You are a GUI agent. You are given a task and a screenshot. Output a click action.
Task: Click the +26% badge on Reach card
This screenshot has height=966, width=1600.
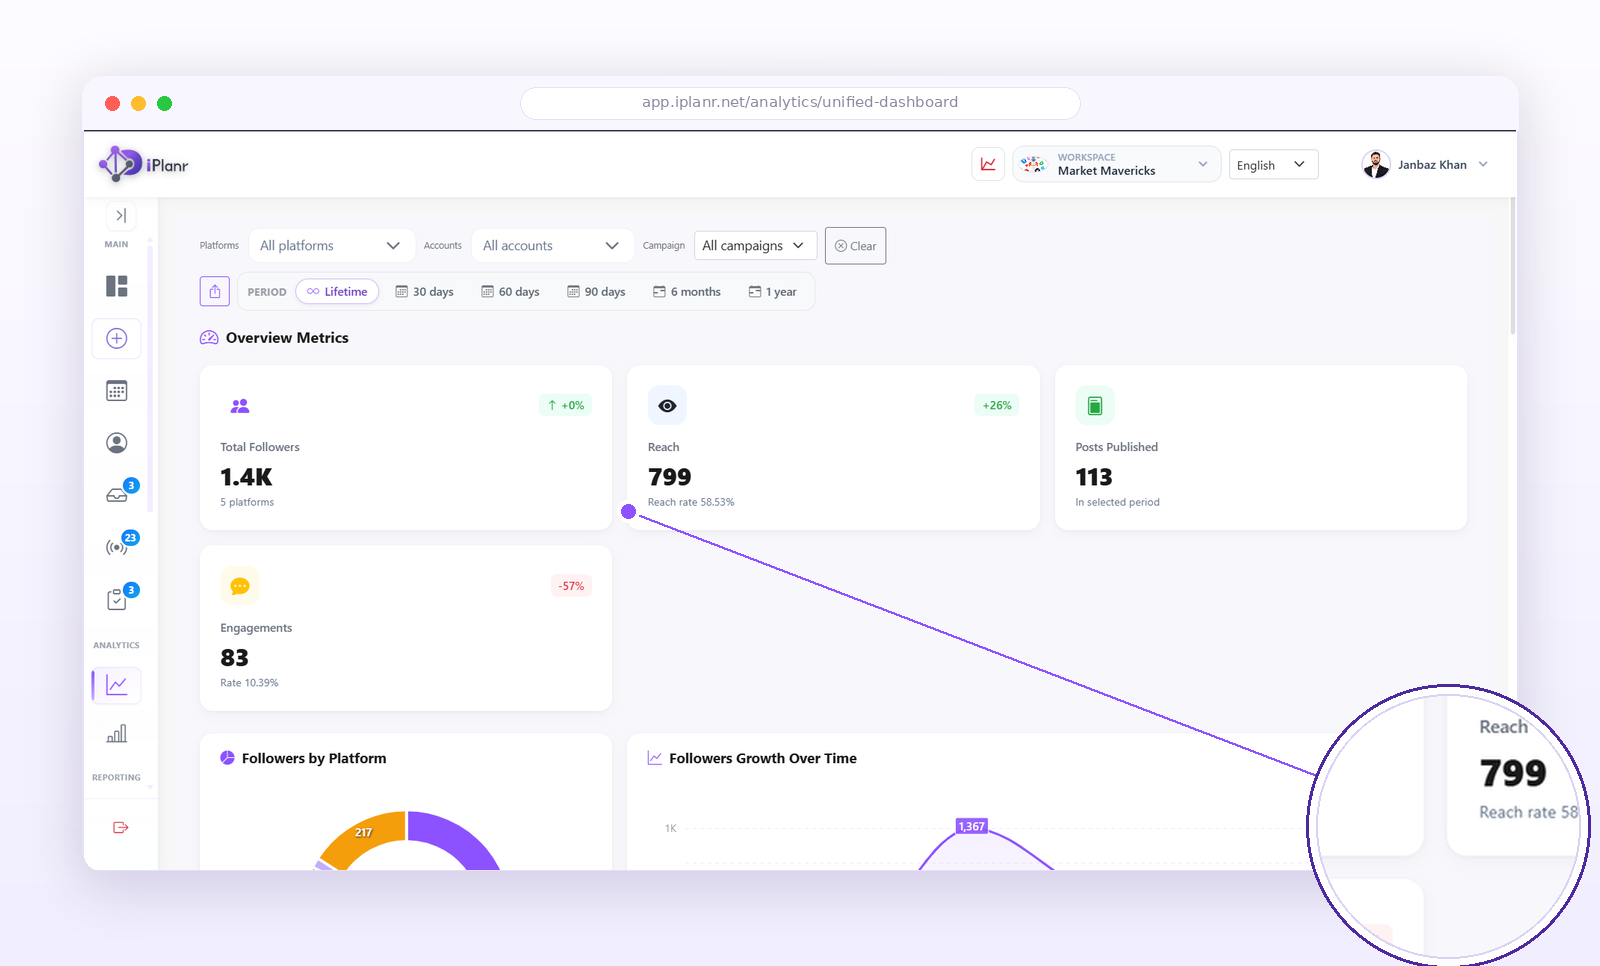997,405
